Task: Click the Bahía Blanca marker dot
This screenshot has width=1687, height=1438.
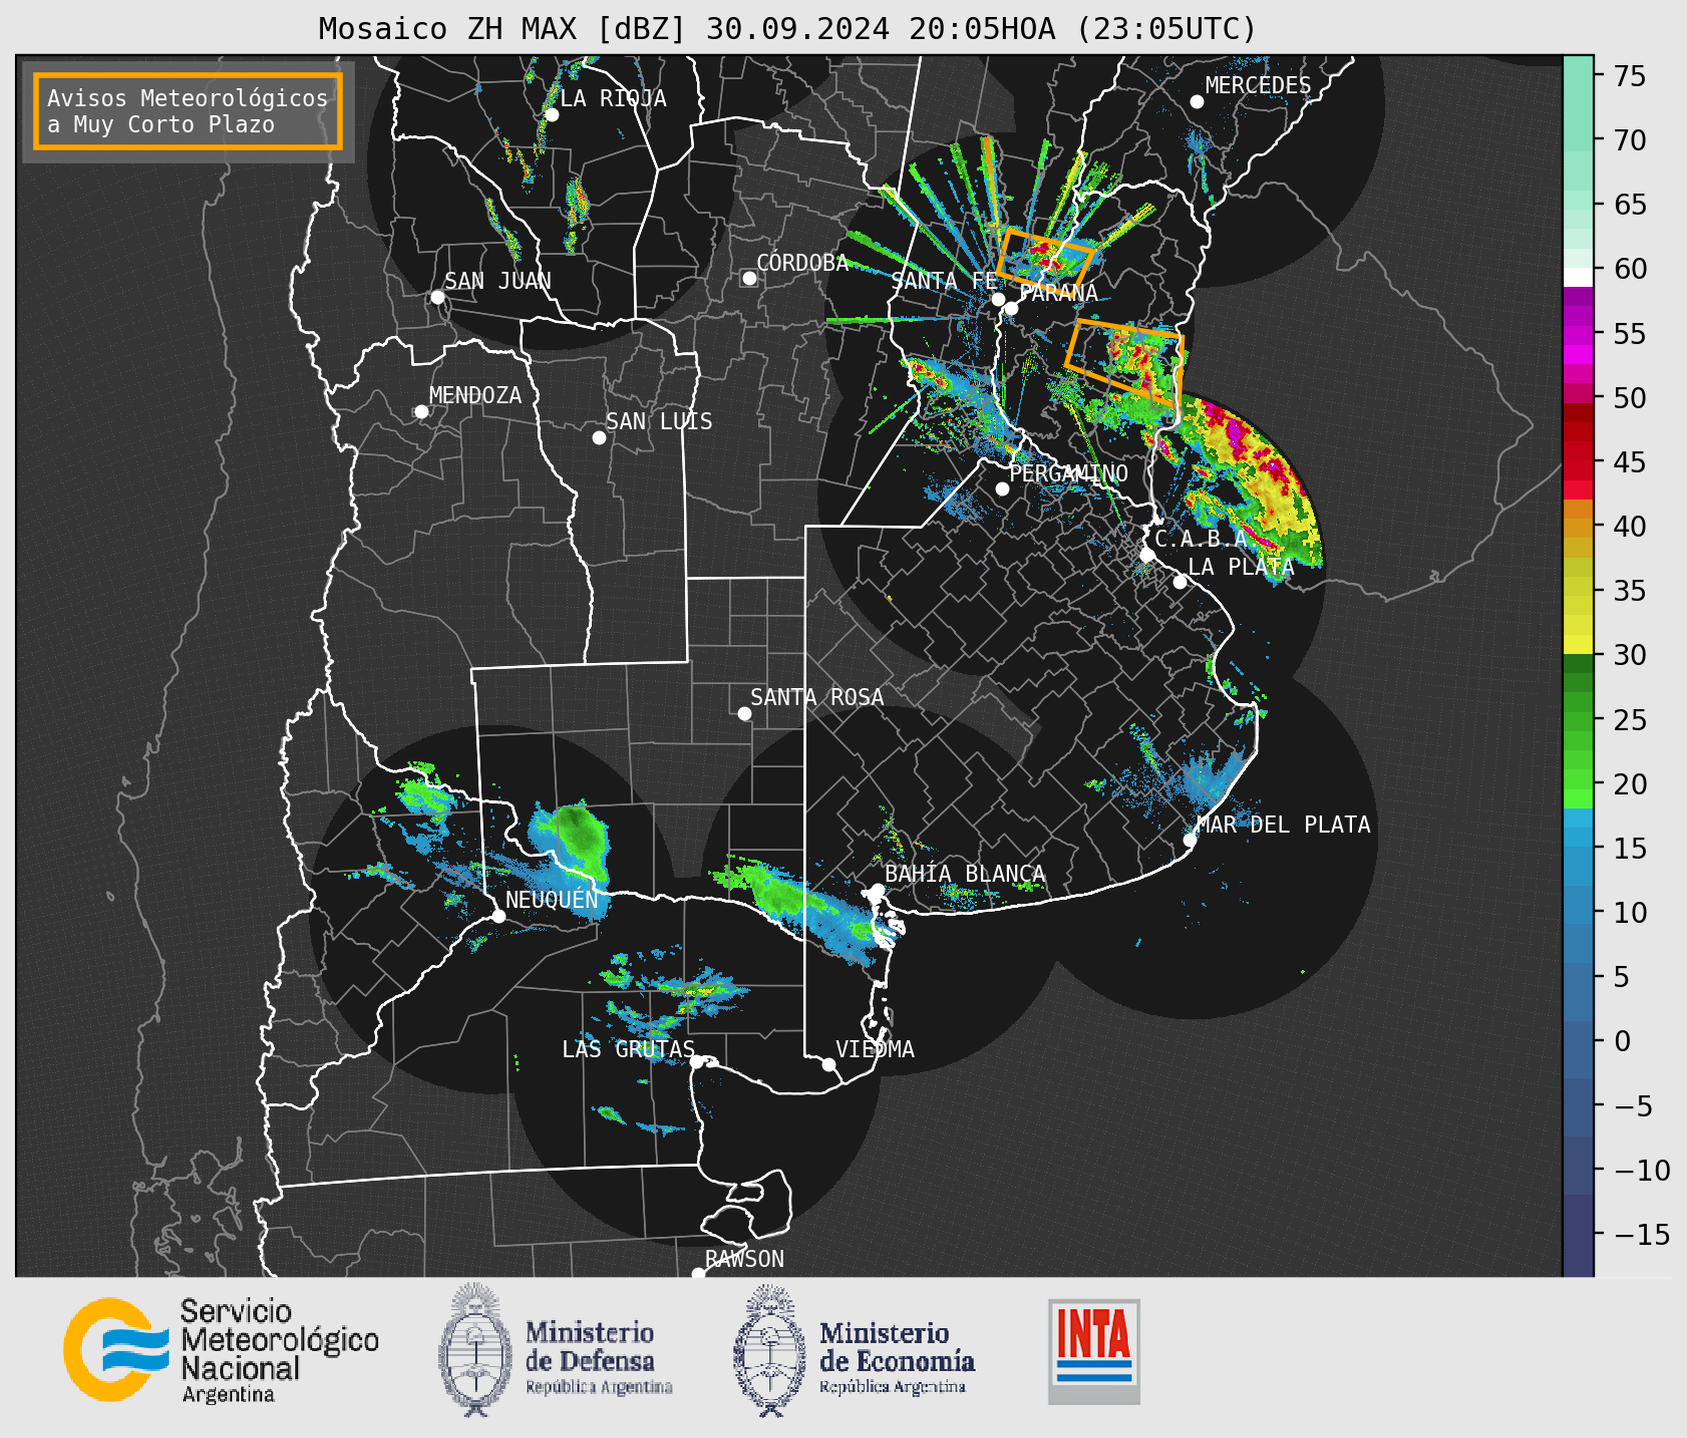Action: pyautogui.click(x=877, y=890)
